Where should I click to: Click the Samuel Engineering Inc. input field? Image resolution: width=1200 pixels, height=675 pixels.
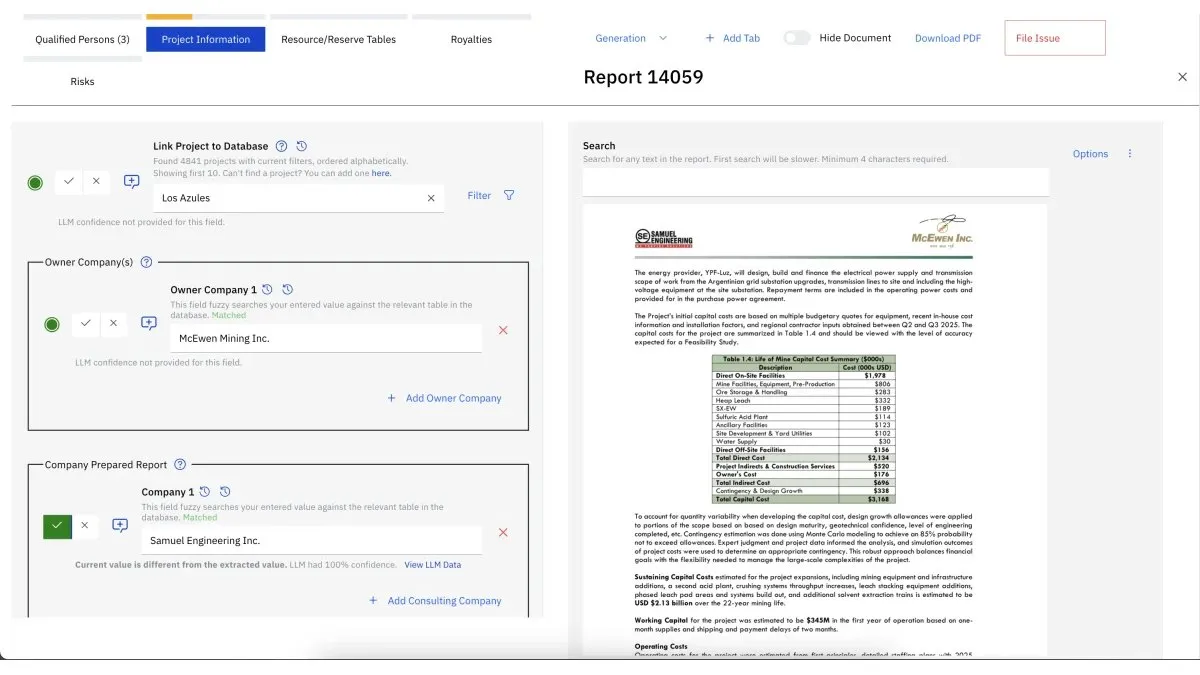click(x=312, y=541)
